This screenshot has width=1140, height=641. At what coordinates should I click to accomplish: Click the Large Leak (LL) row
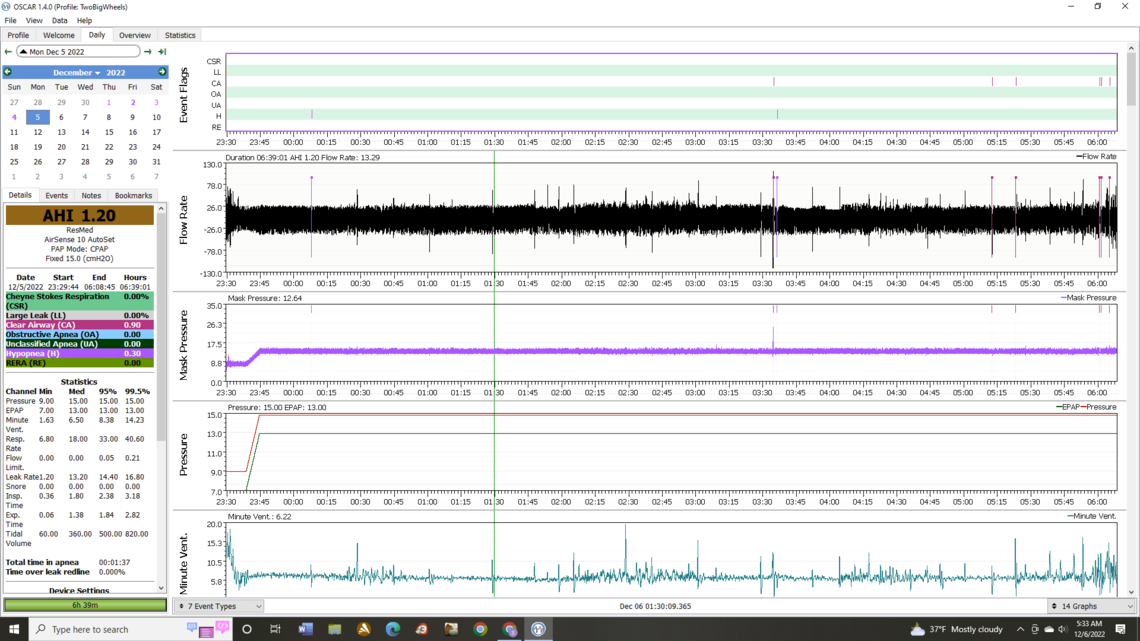point(79,315)
